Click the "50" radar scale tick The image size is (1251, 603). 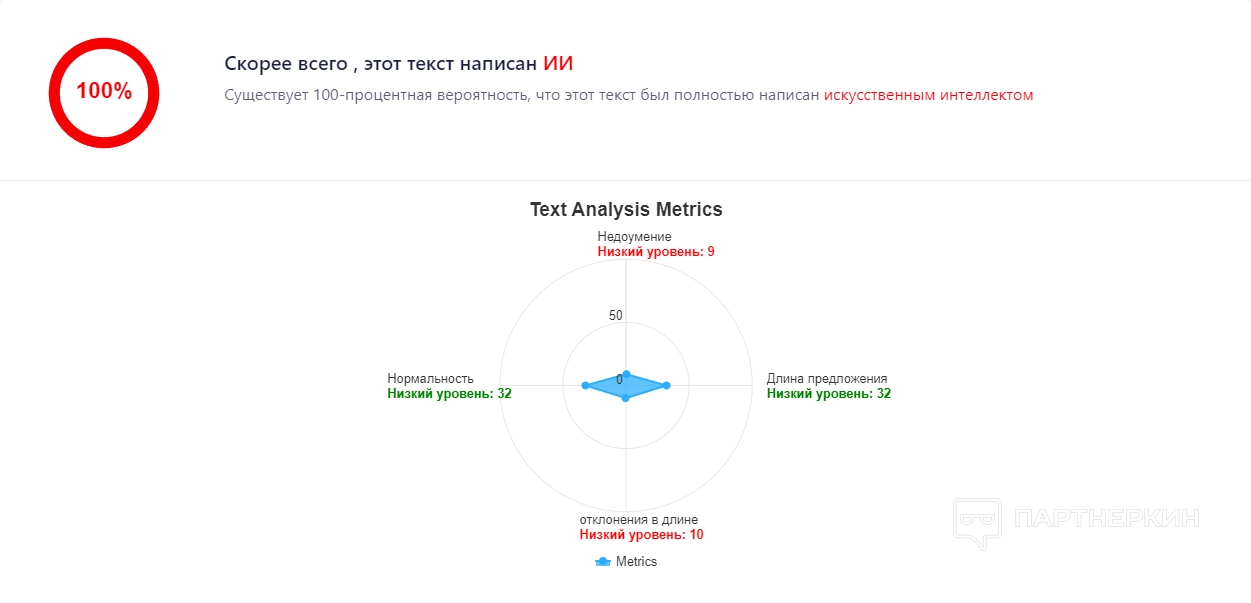[x=616, y=316]
